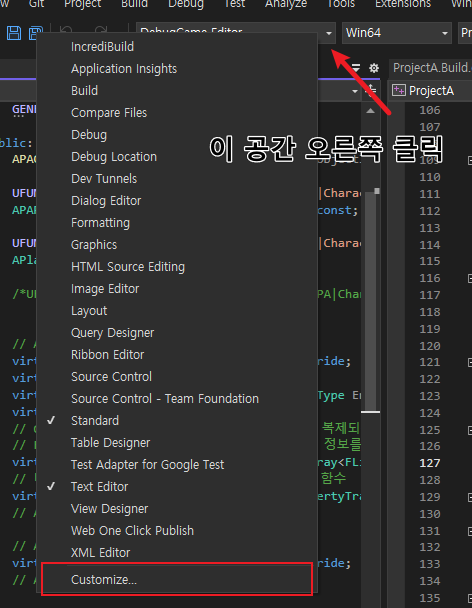
Task: Select the plain Source Control entry
Action: coord(177,377)
